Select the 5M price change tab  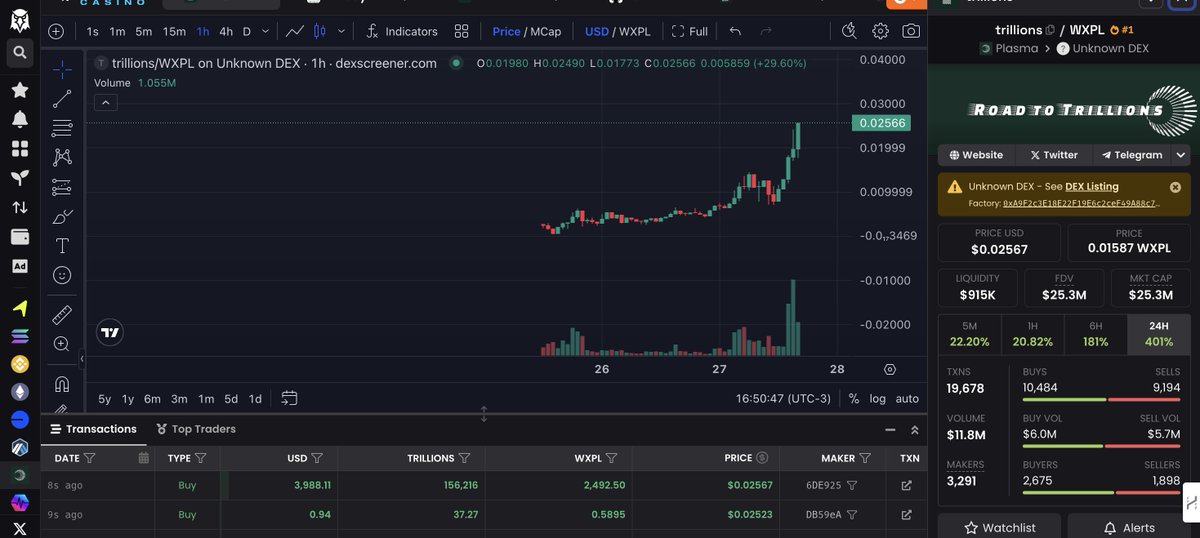coord(970,334)
